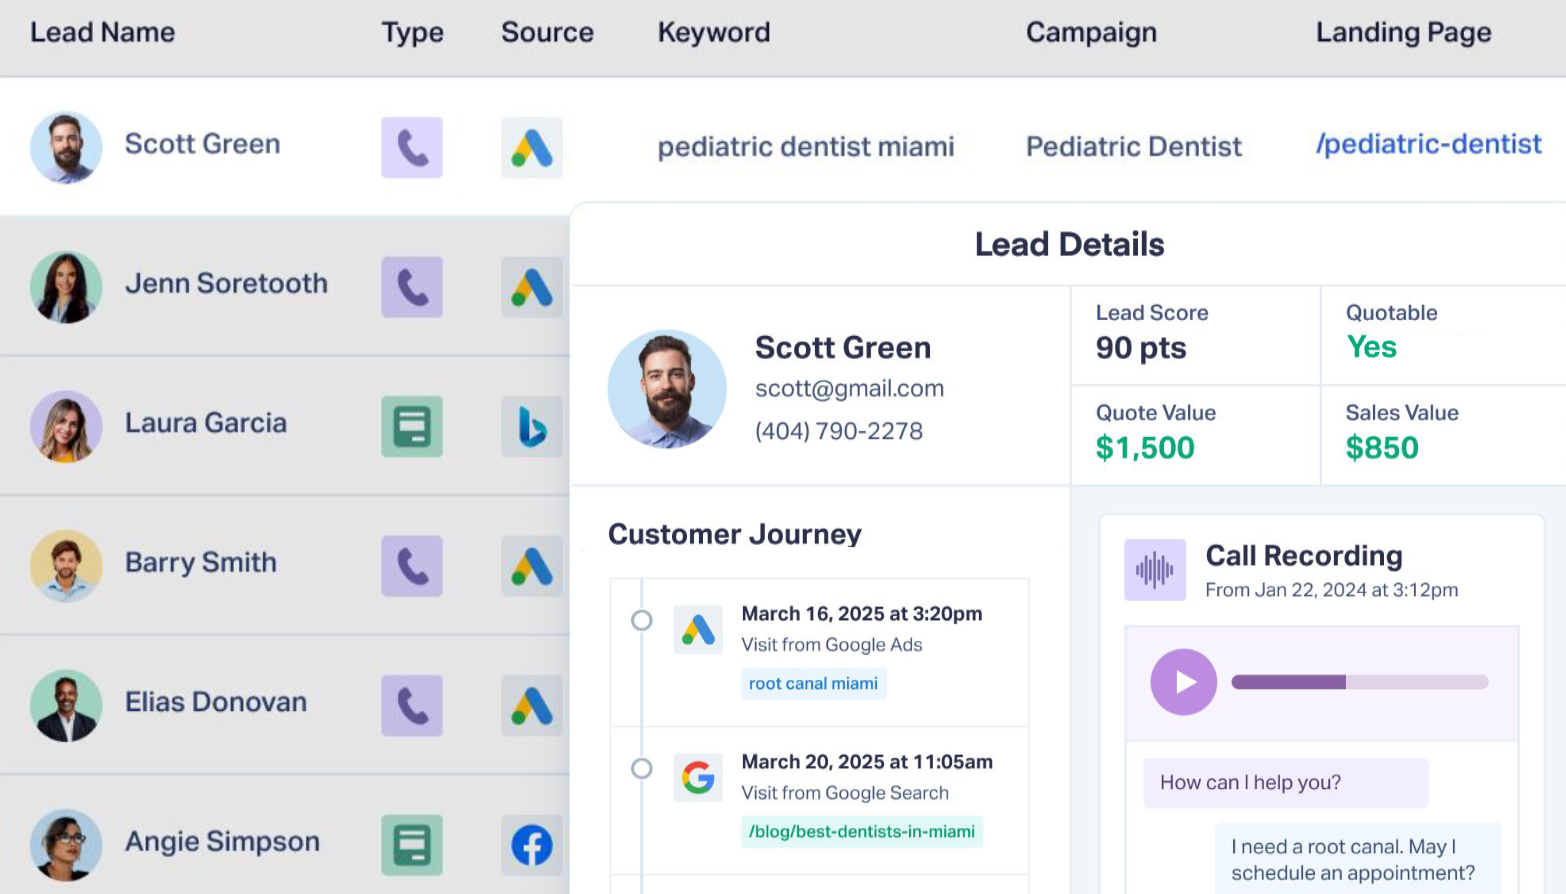The height and width of the screenshot is (894, 1566).
Task: Click Google Ads icon in March 16 journey entry
Action: click(698, 629)
